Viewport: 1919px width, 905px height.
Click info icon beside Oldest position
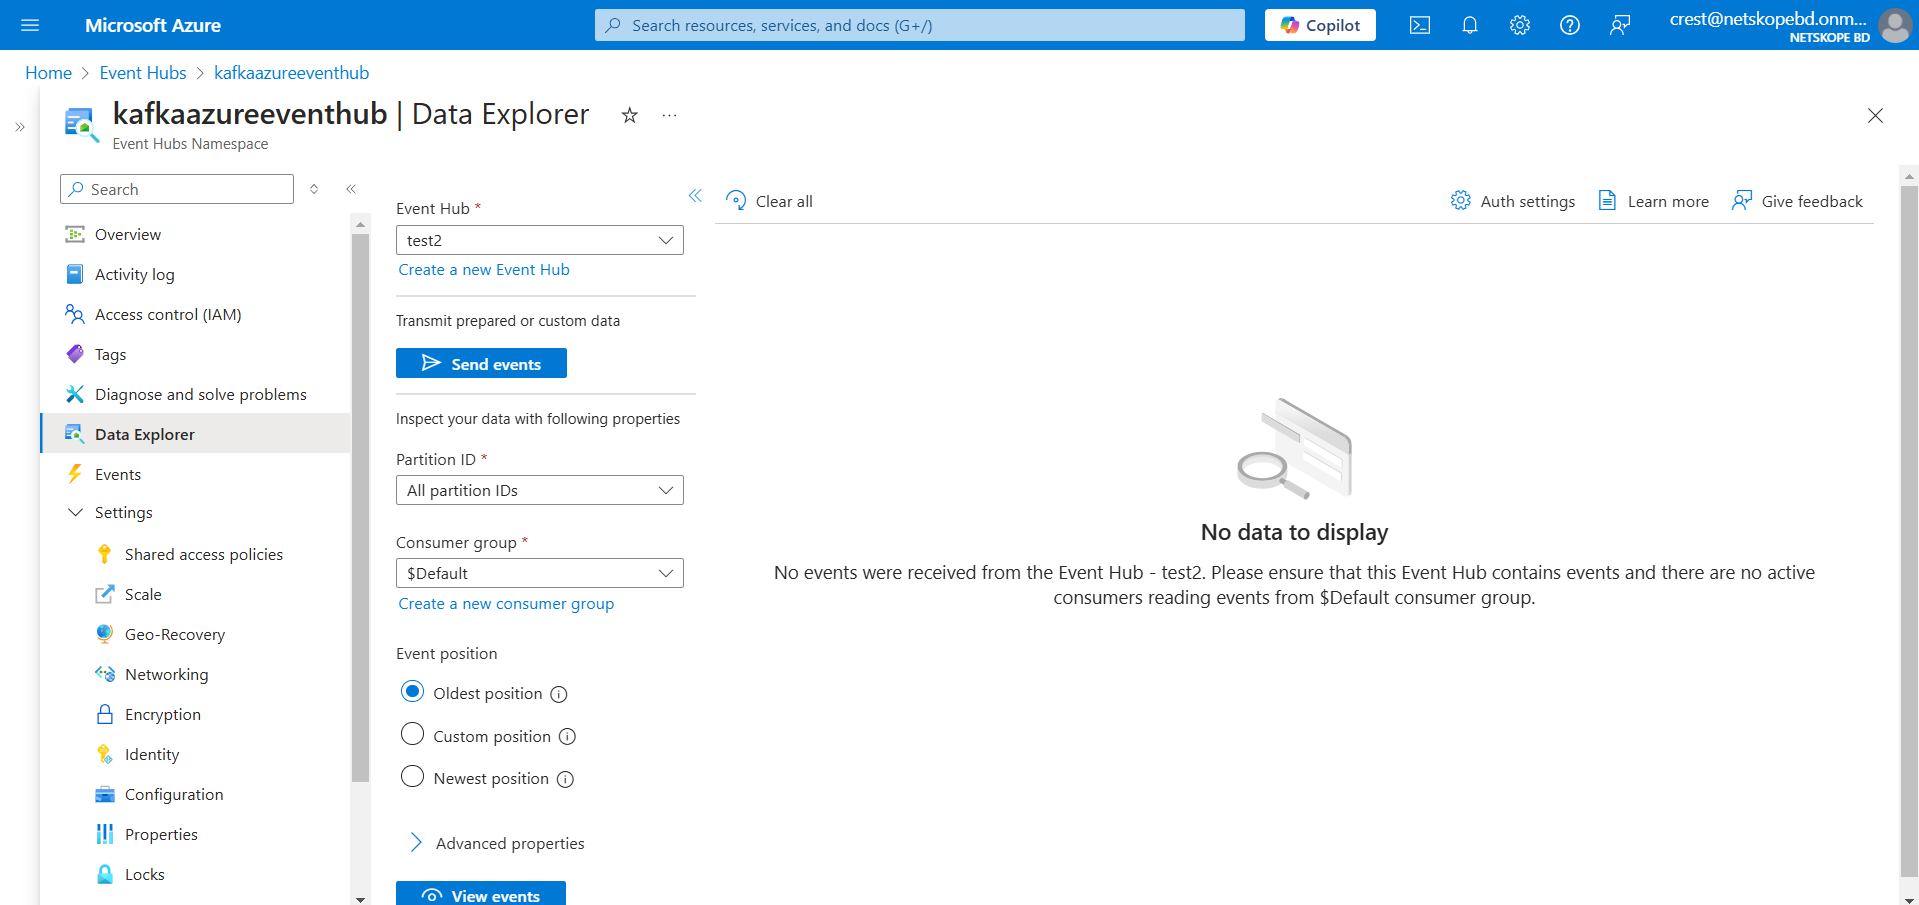(559, 694)
